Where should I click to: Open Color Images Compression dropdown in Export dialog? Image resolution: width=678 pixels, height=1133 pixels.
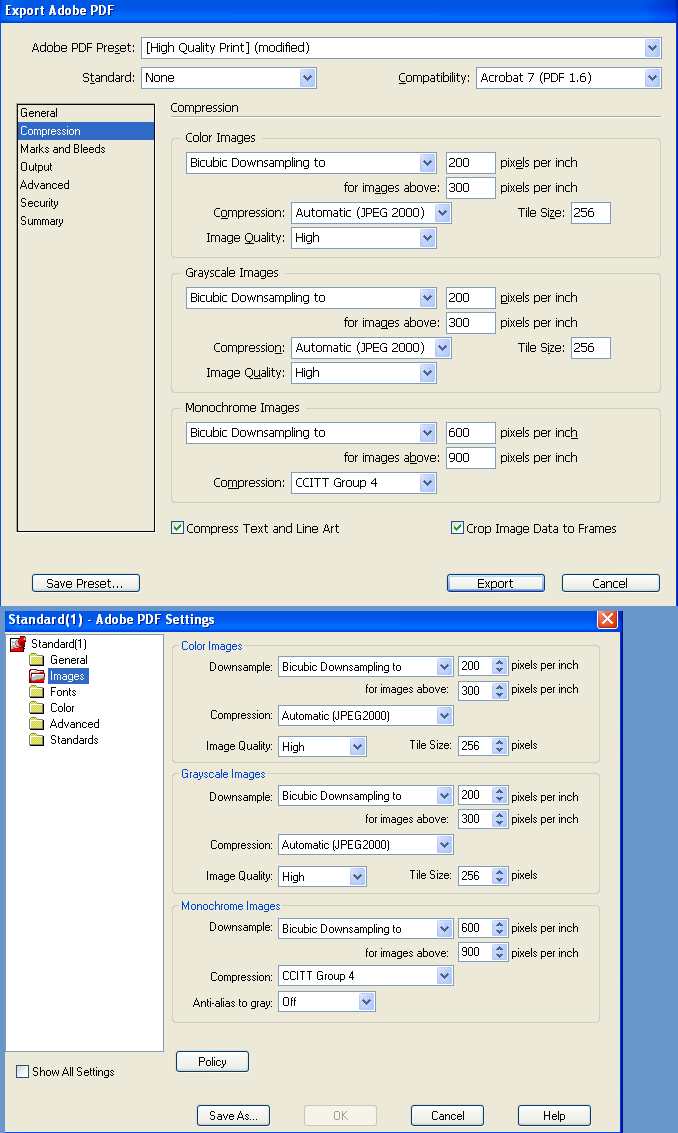372,213
